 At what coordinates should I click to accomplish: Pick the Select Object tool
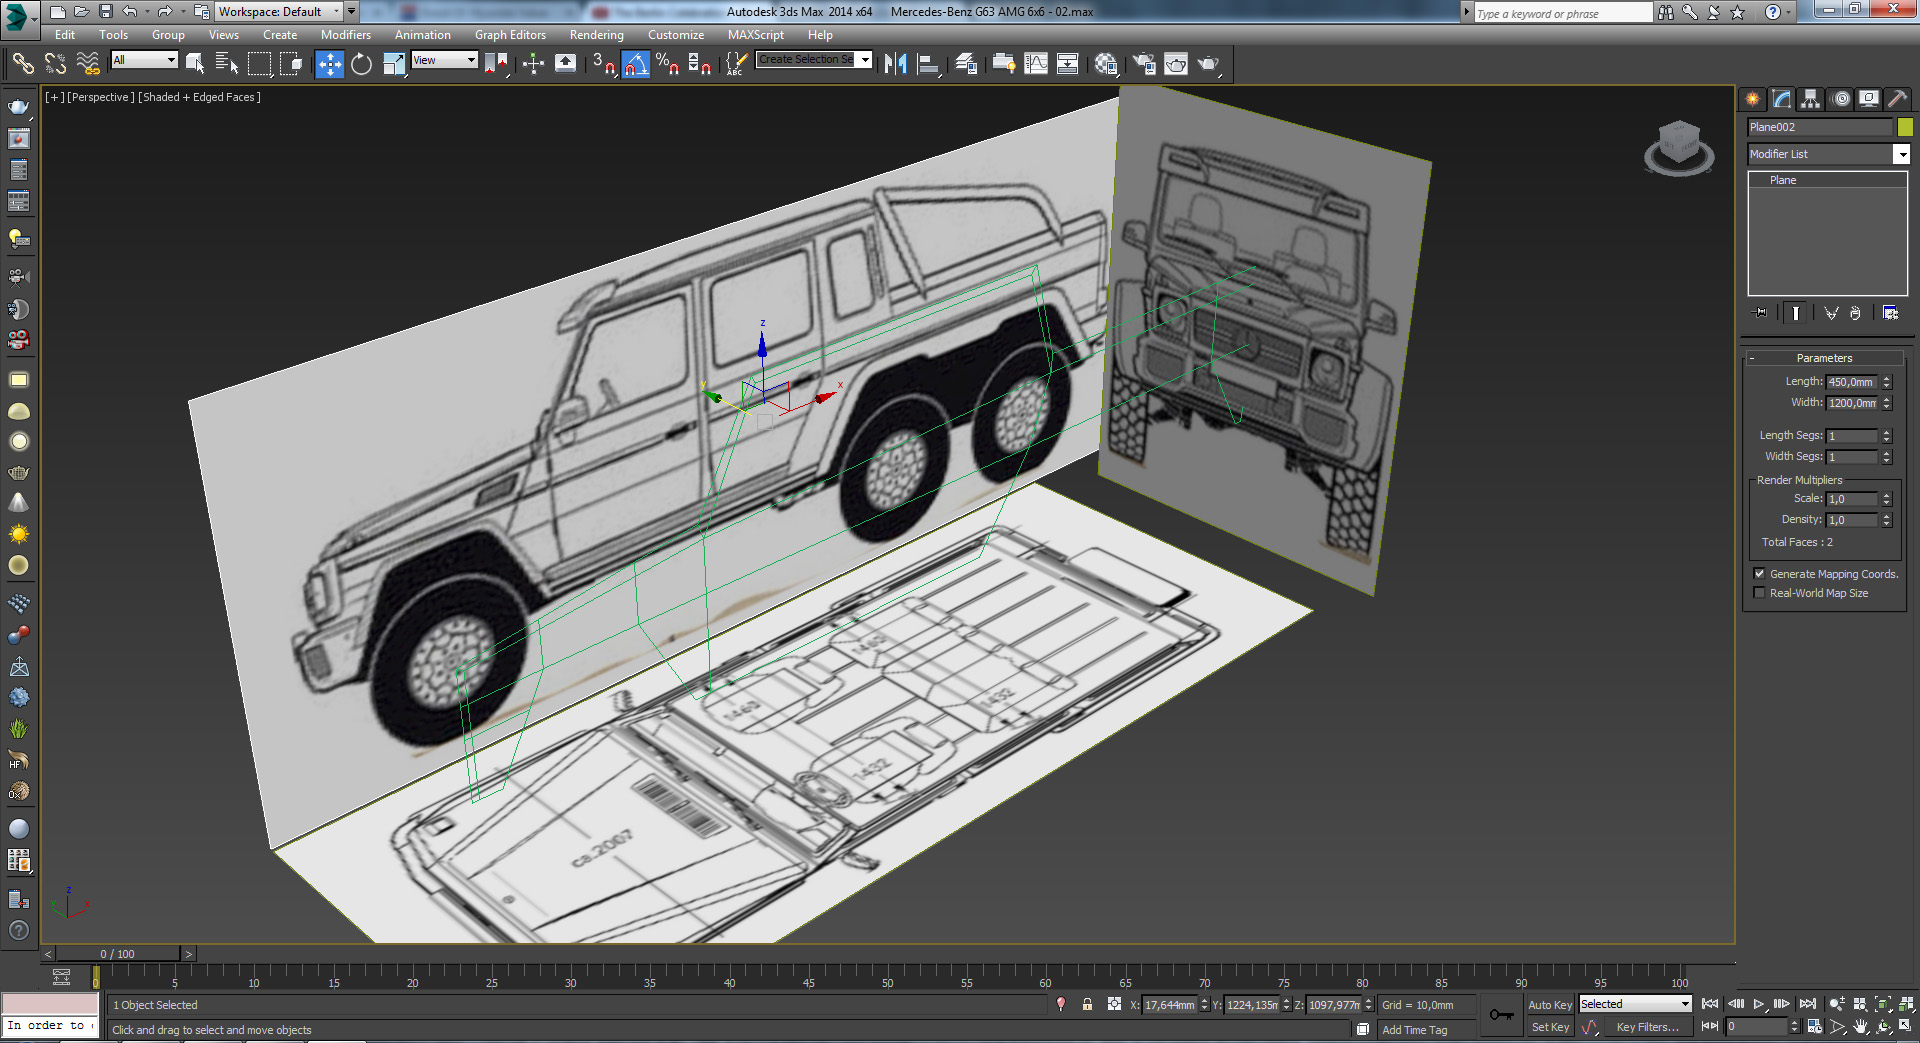[x=195, y=64]
